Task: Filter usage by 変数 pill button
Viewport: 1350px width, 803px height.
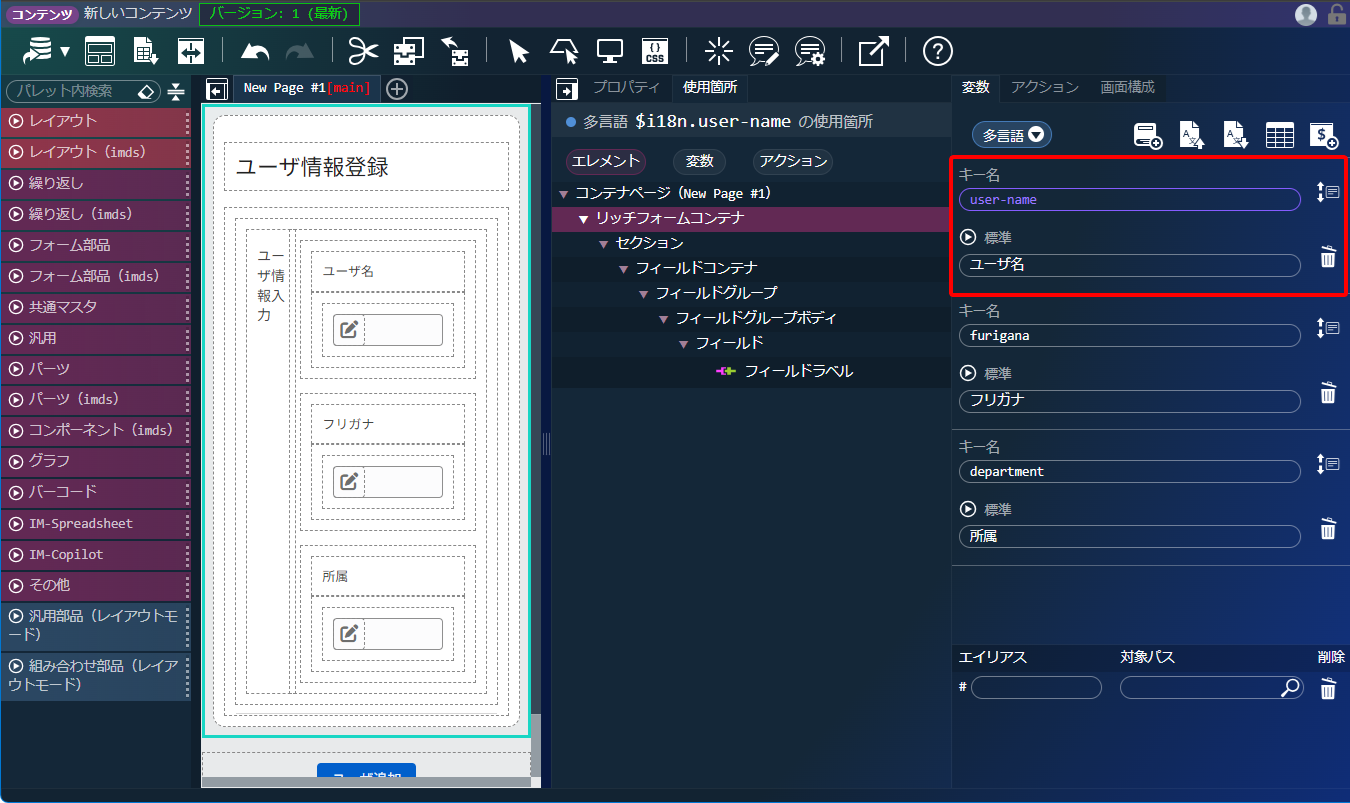Action: (699, 161)
